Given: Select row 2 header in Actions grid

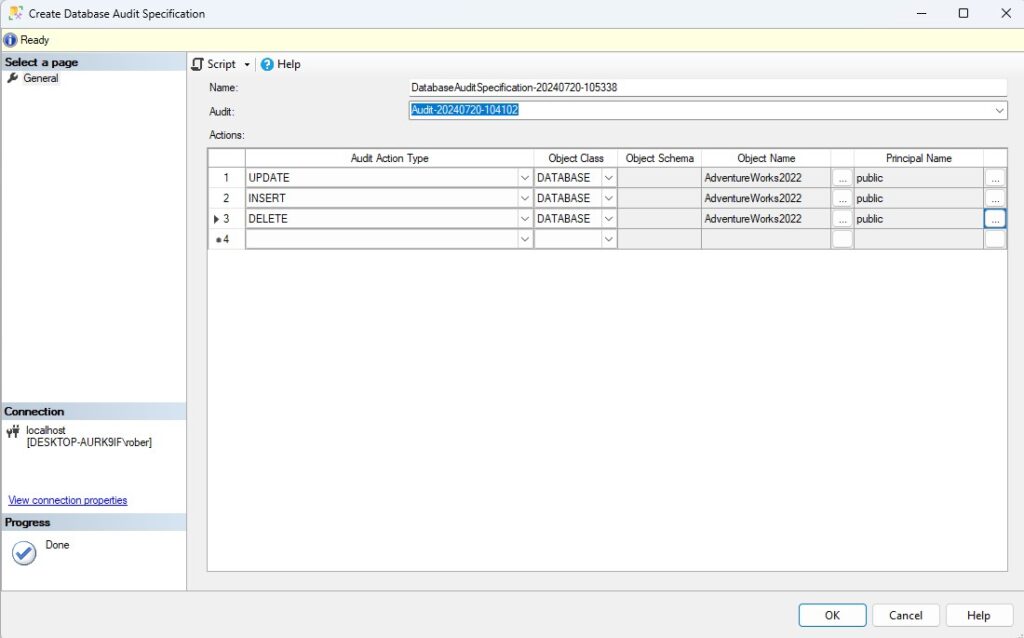Looking at the screenshot, I should click(x=226, y=198).
